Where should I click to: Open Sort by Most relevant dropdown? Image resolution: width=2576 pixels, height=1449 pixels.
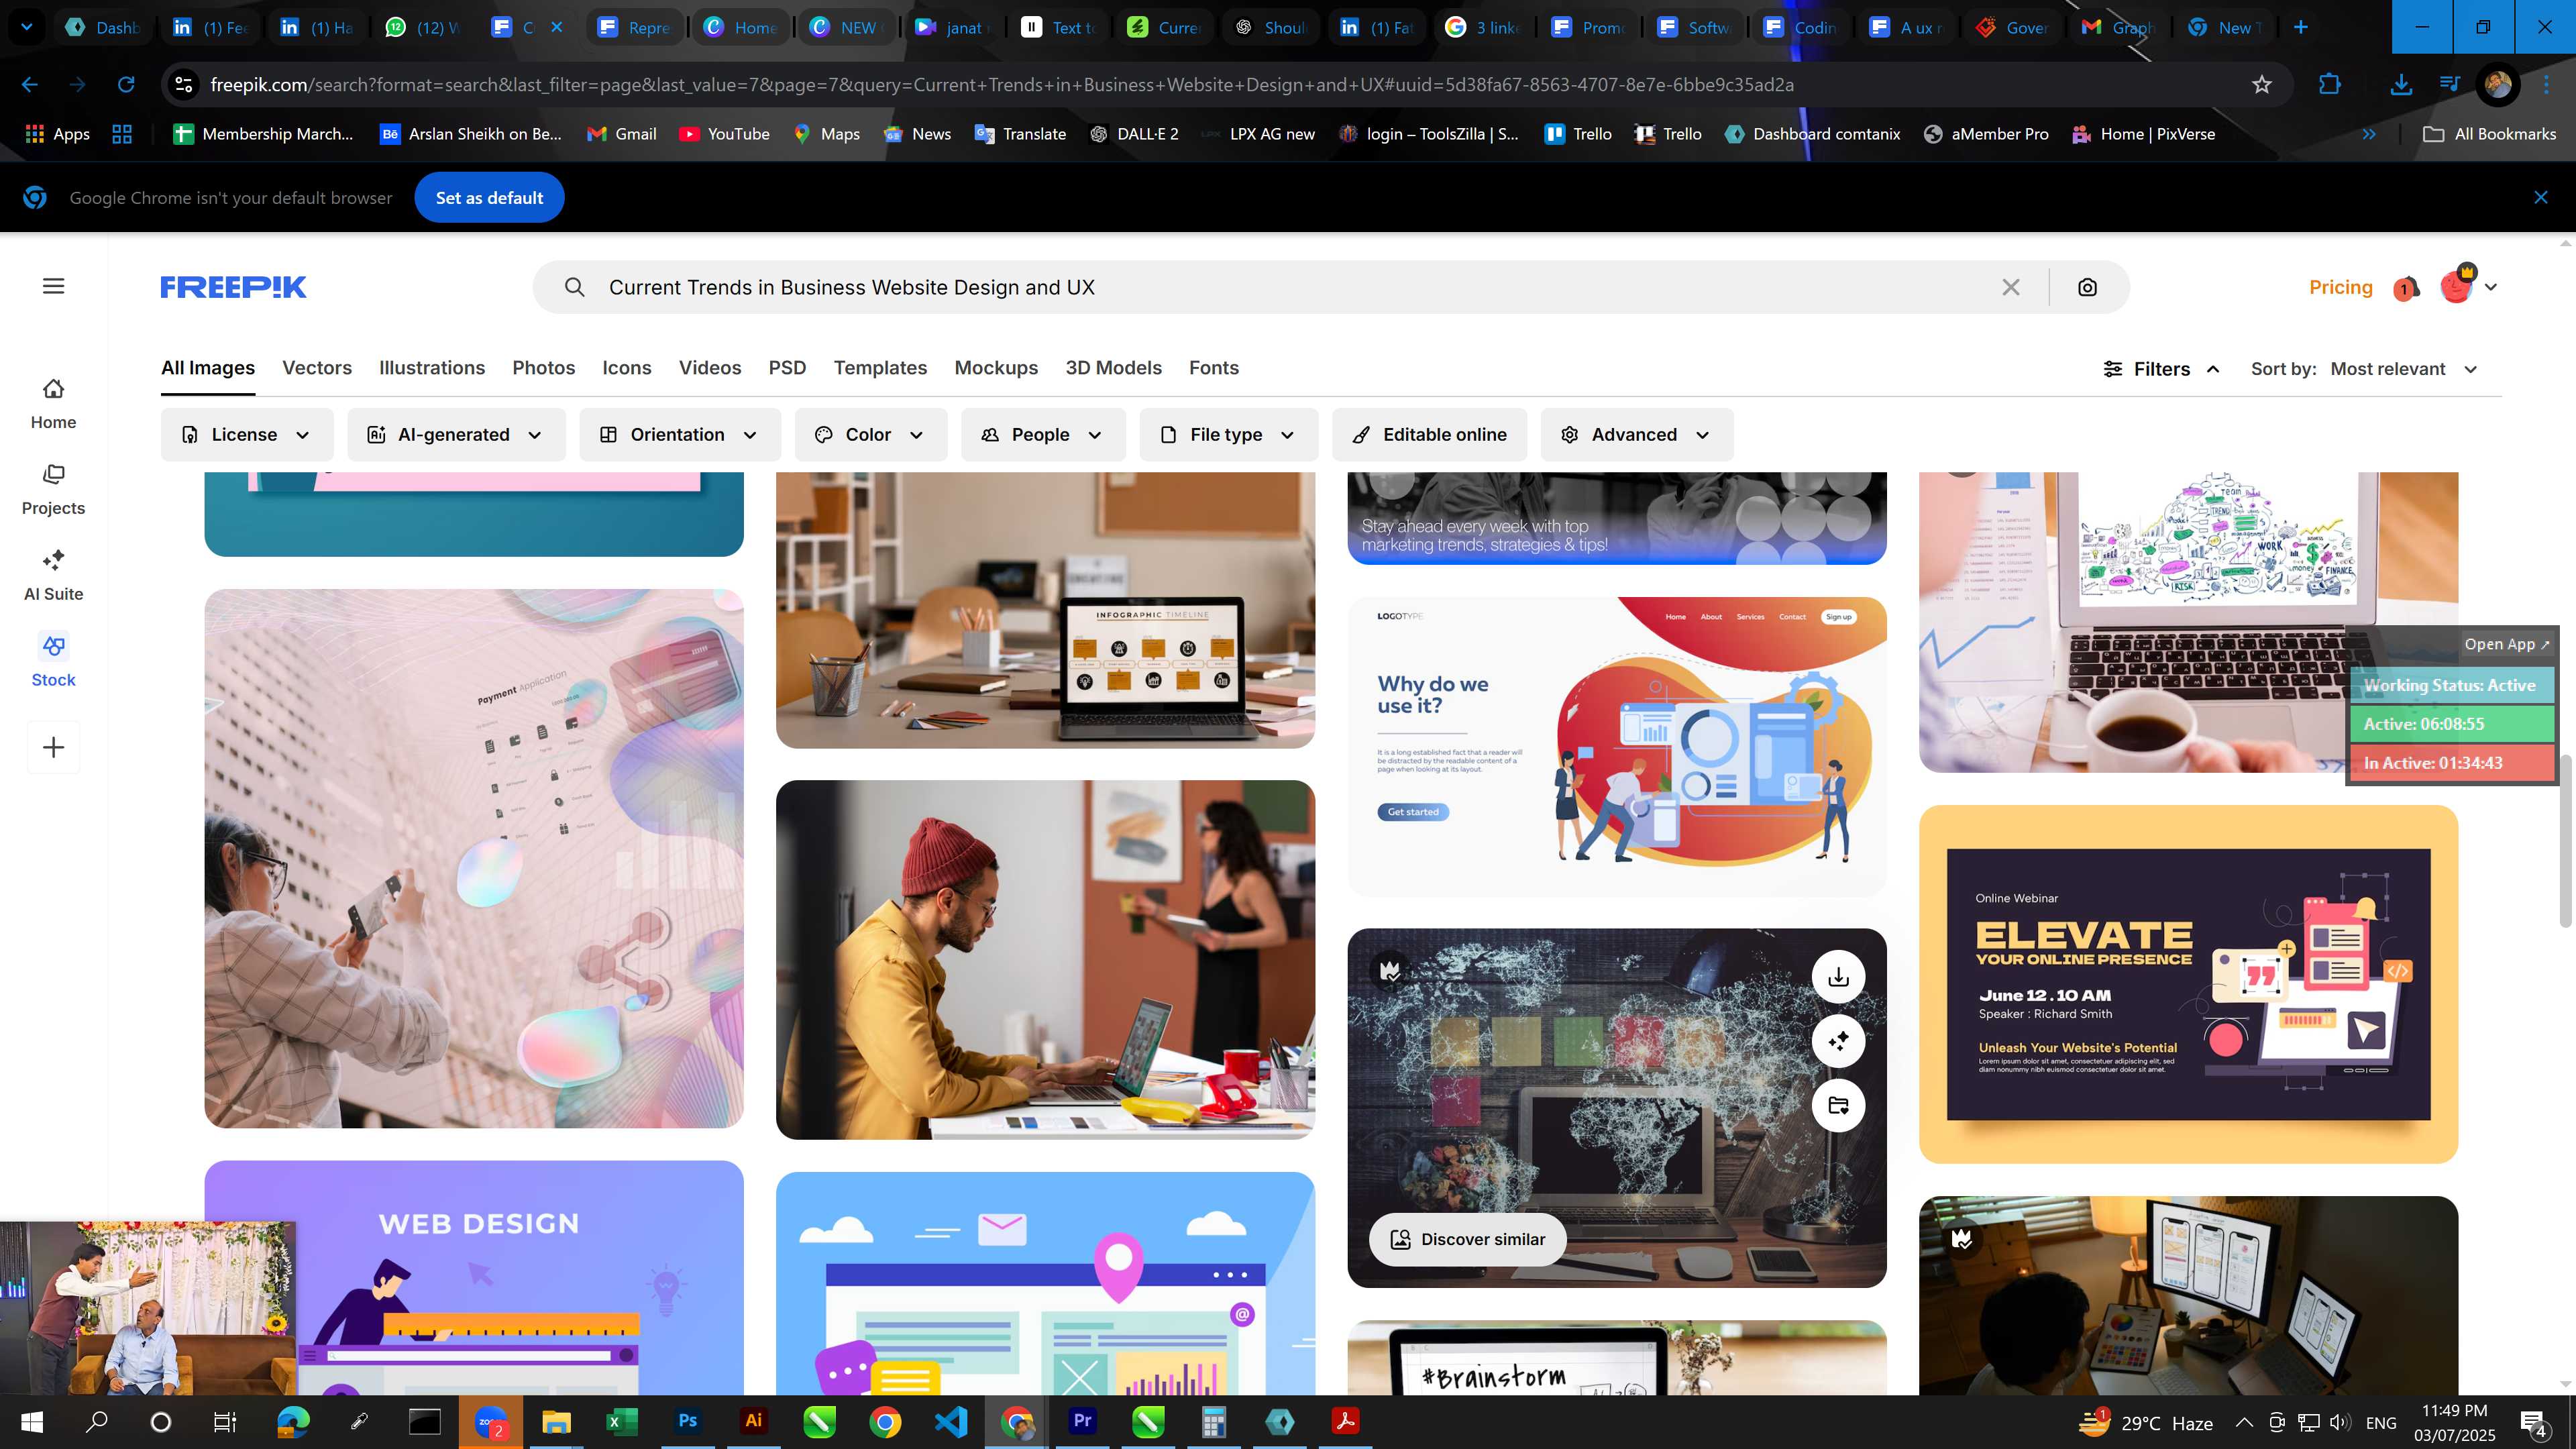coord(2403,369)
